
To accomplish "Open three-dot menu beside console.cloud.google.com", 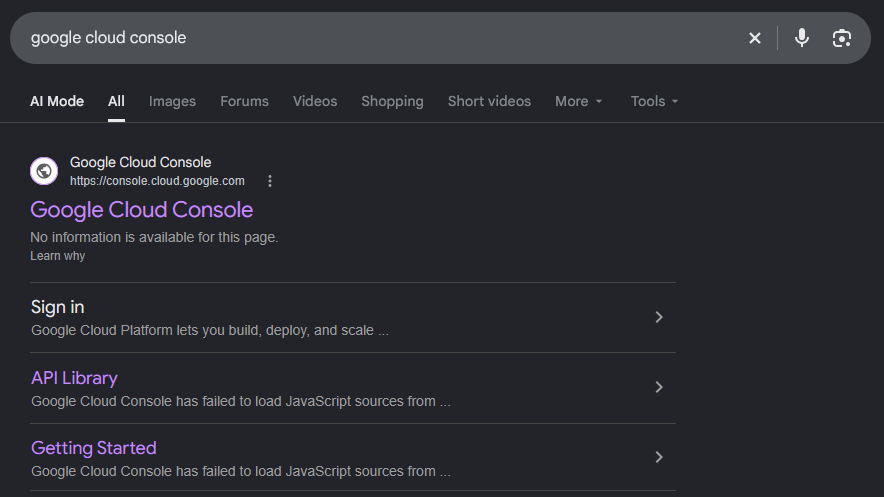I will pyautogui.click(x=270, y=181).
